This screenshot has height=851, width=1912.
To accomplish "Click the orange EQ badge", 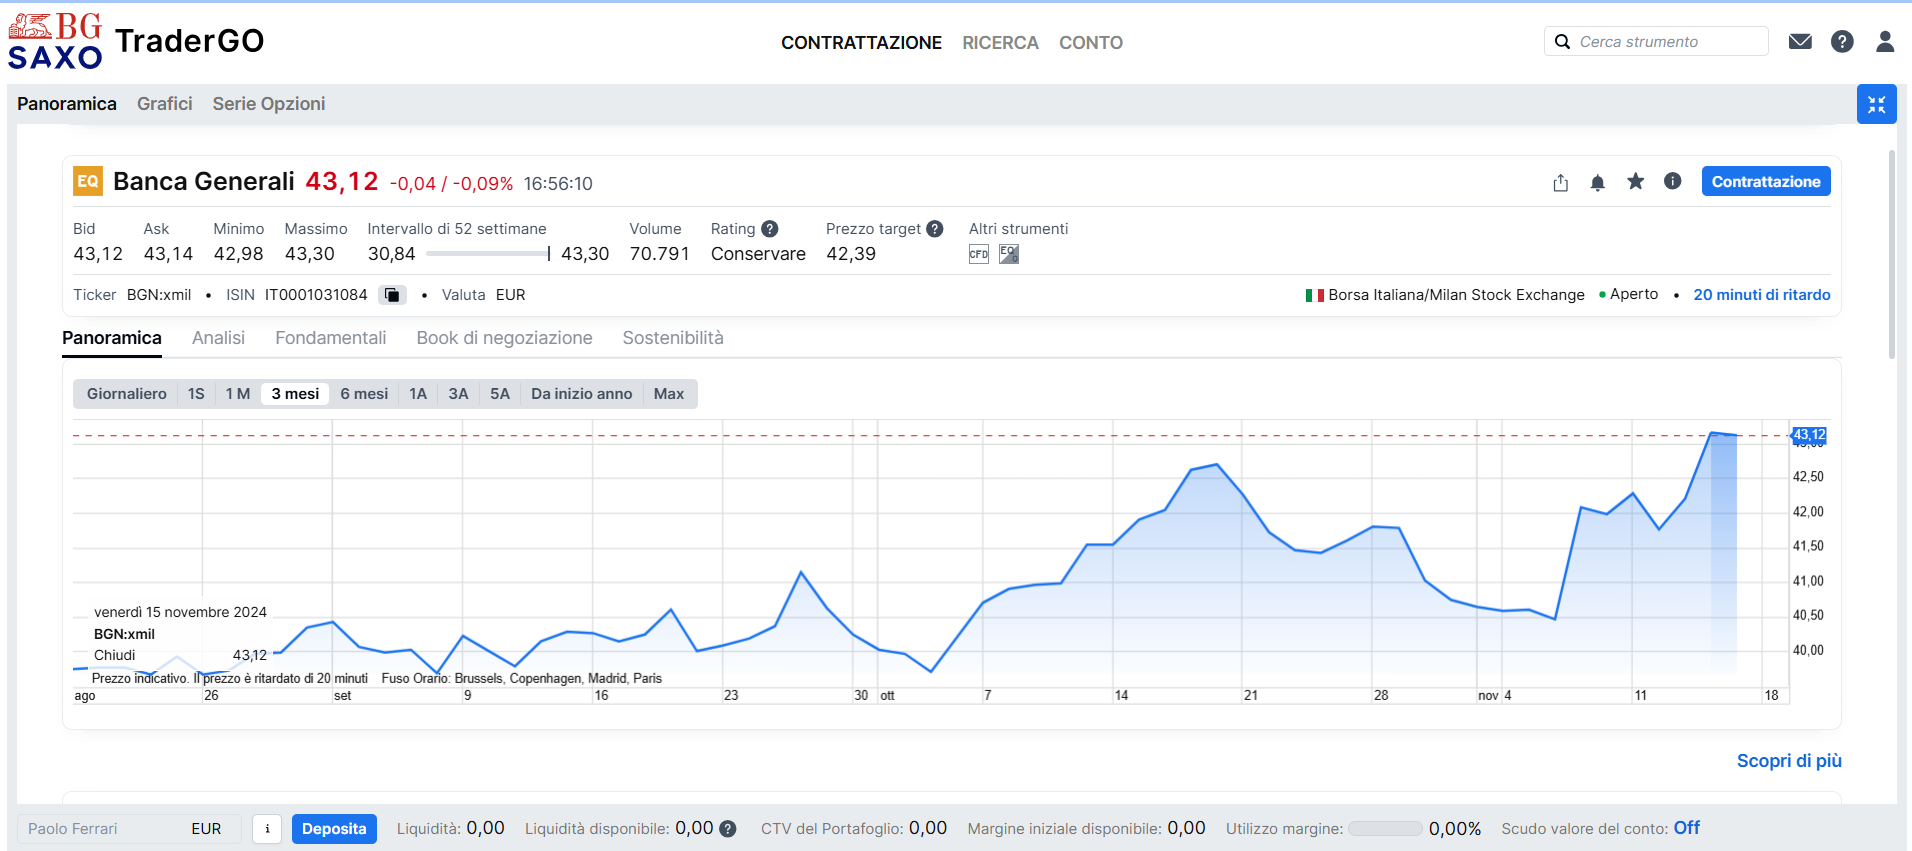I will click(88, 181).
